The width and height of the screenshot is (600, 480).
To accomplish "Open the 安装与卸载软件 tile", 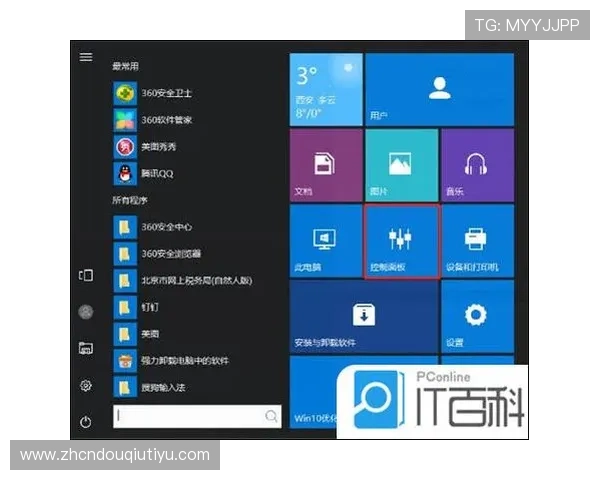I will click(x=364, y=317).
